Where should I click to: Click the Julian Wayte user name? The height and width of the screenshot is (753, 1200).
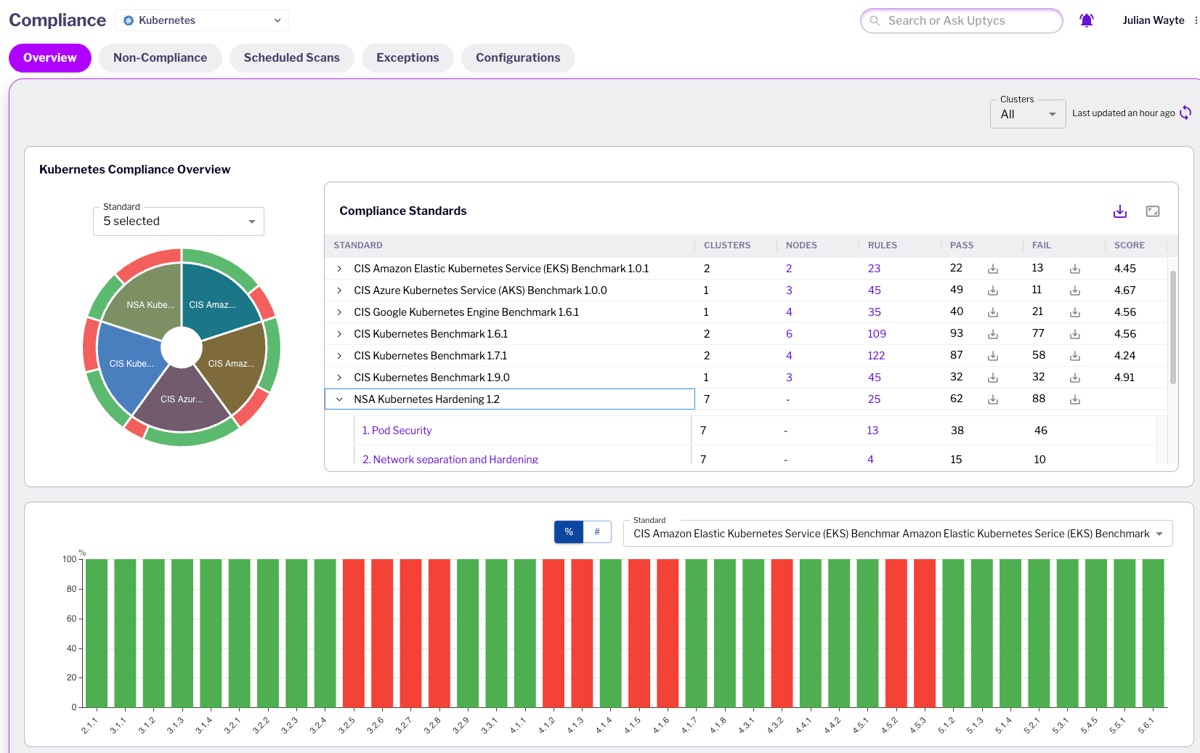(x=1153, y=20)
